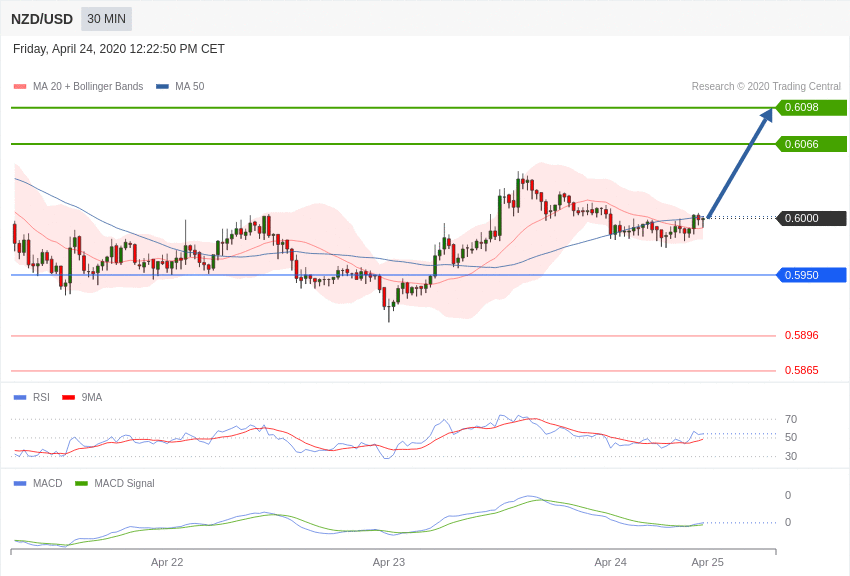
Task: Click the green MACD Signal legend swatch
Action: (81, 483)
